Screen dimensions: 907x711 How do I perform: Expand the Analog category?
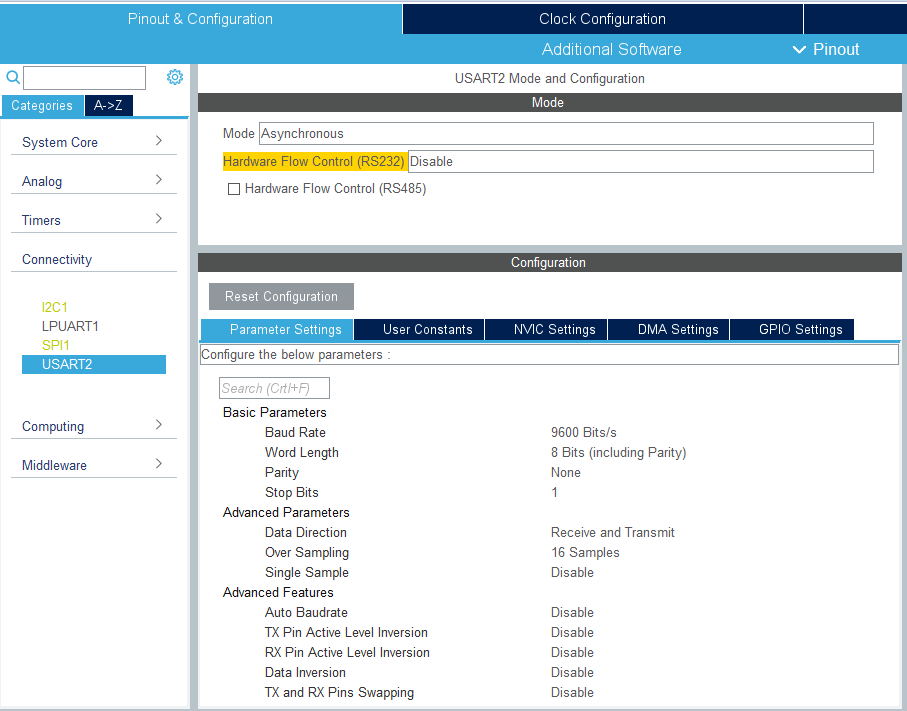click(93, 181)
